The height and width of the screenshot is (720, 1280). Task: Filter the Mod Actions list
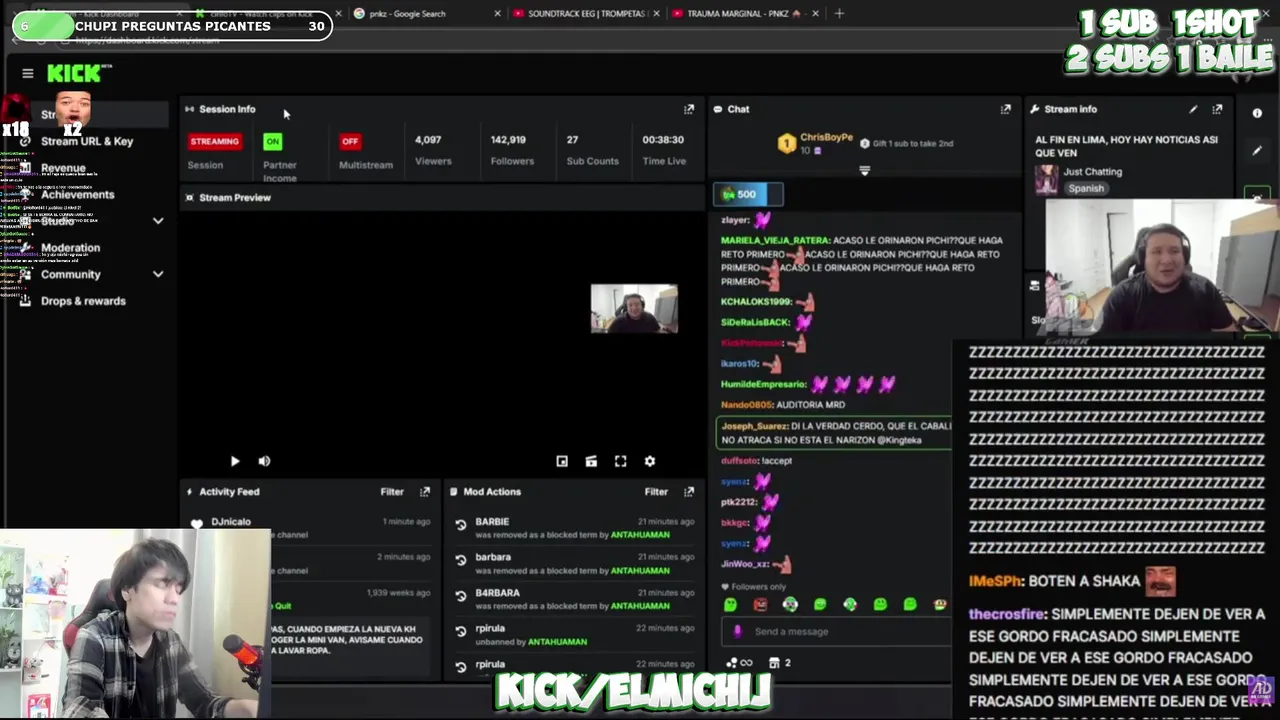pos(656,491)
